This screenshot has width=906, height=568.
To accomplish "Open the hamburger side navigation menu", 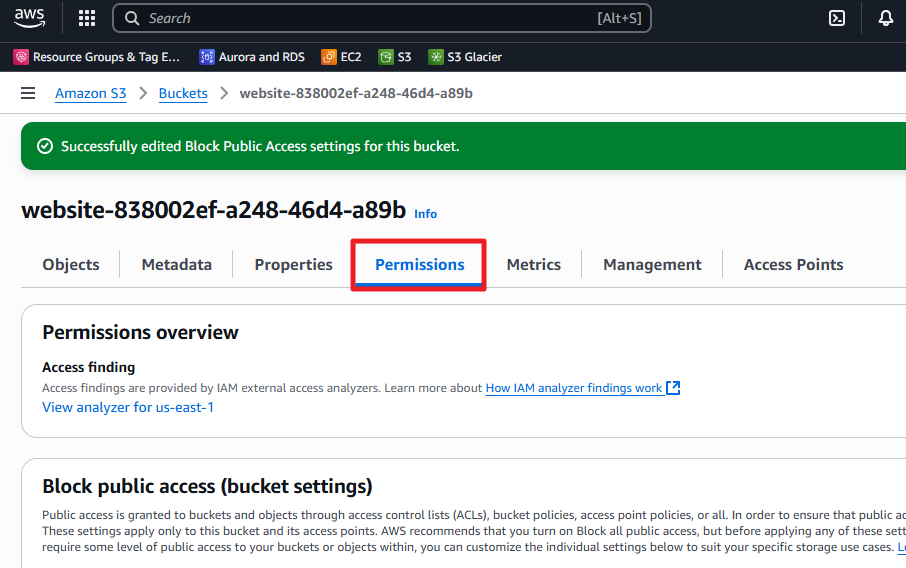I will 28,93.
